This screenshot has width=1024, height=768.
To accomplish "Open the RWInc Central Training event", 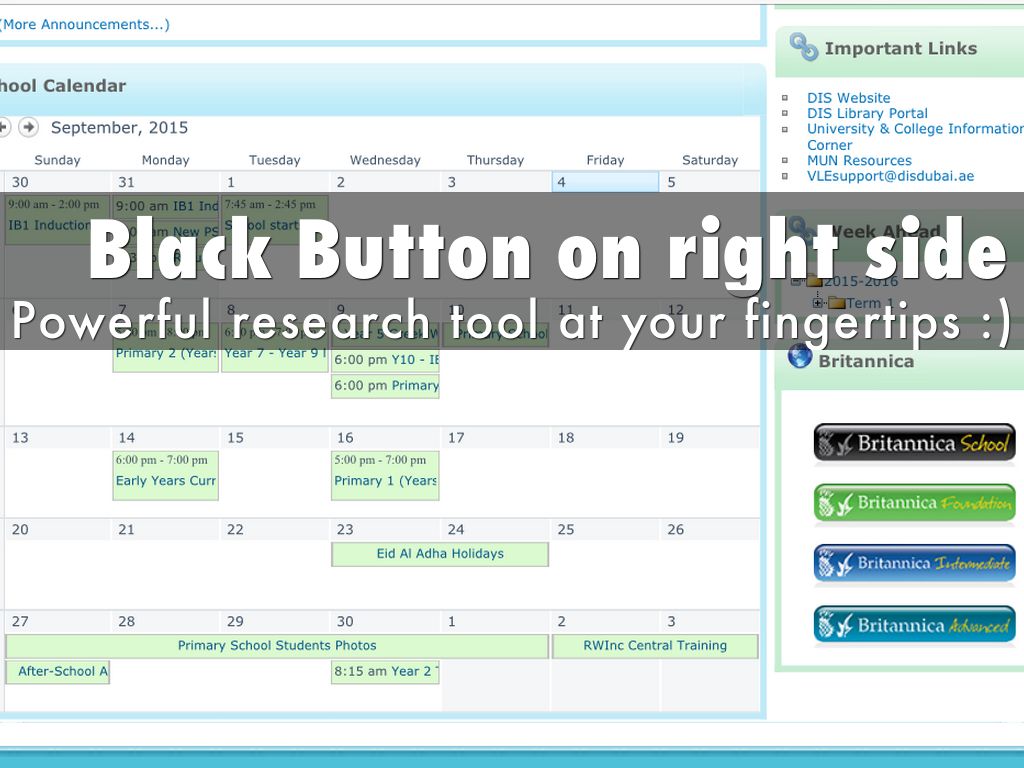I will pyautogui.click(x=655, y=646).
